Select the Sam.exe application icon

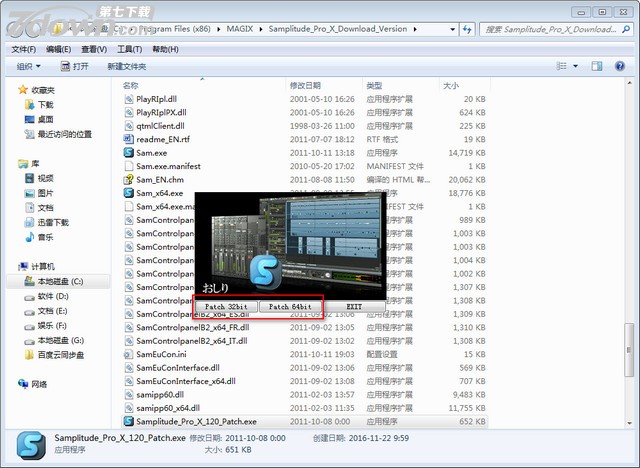point(129,153)
